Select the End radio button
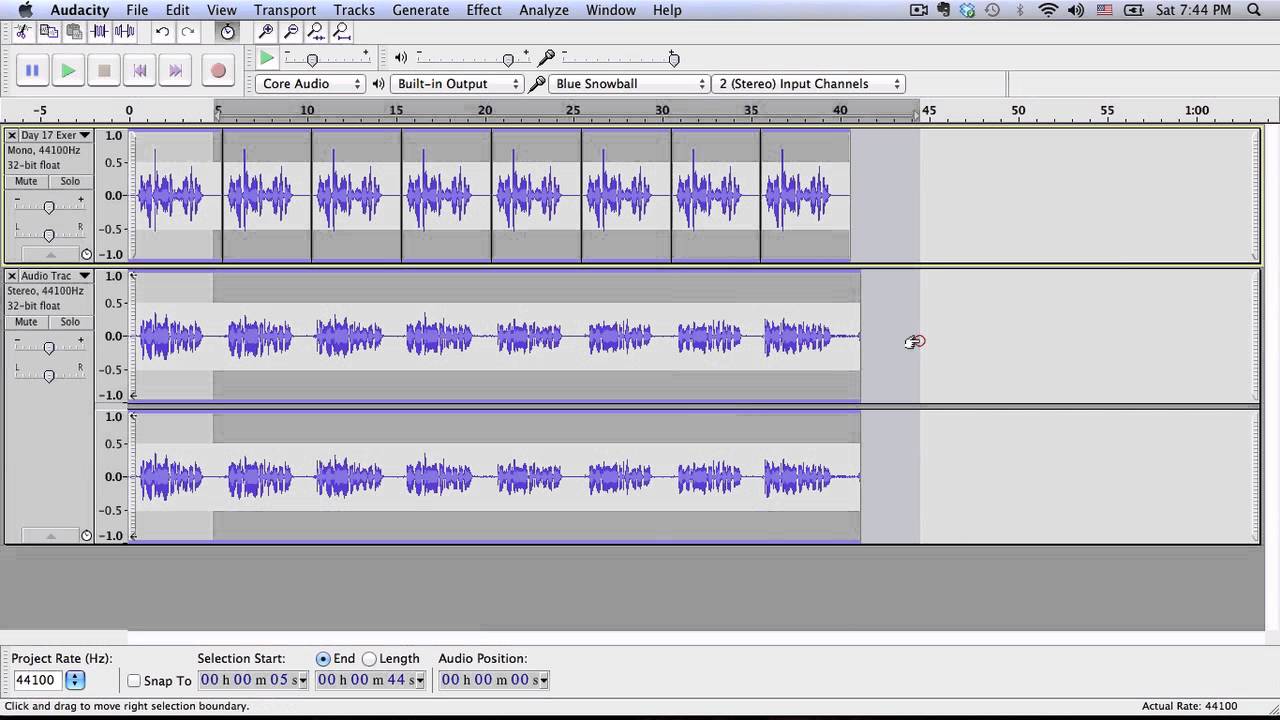Screen dimensions: 1280x720 point(323,659)
